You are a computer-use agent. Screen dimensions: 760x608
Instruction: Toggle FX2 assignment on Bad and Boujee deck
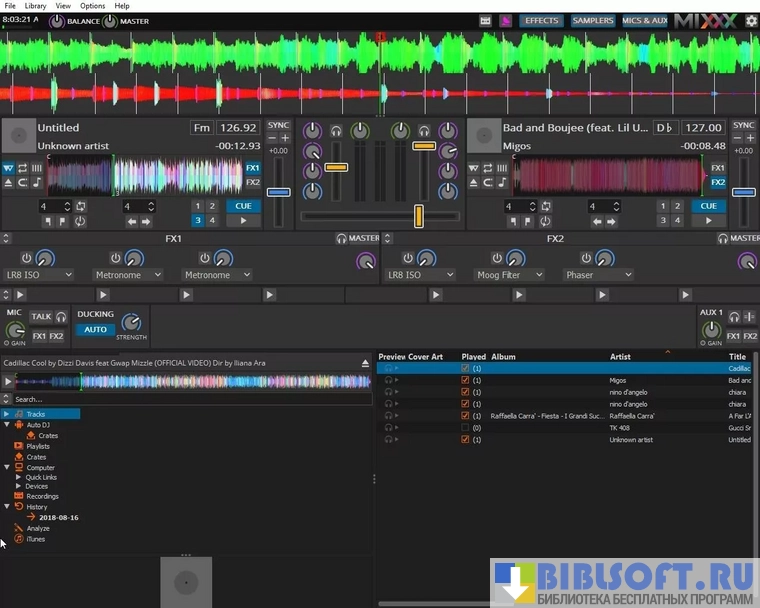[718, 183]
